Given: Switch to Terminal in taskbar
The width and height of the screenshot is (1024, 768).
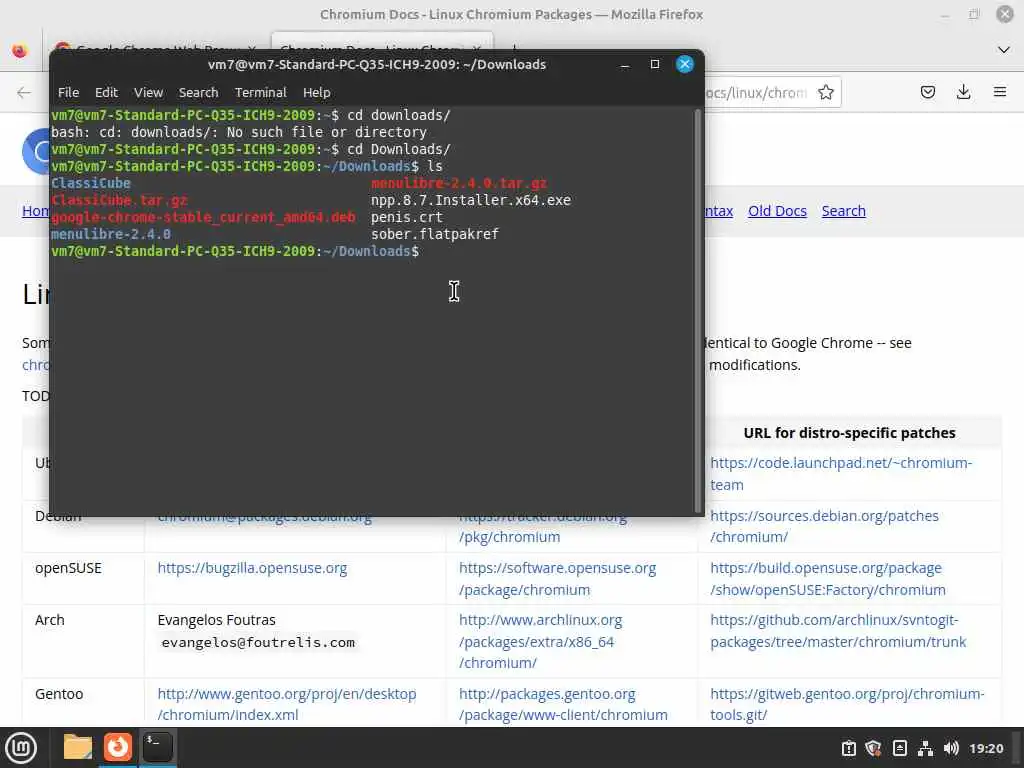Looking at the screenshot, I should tap(157, 747).
